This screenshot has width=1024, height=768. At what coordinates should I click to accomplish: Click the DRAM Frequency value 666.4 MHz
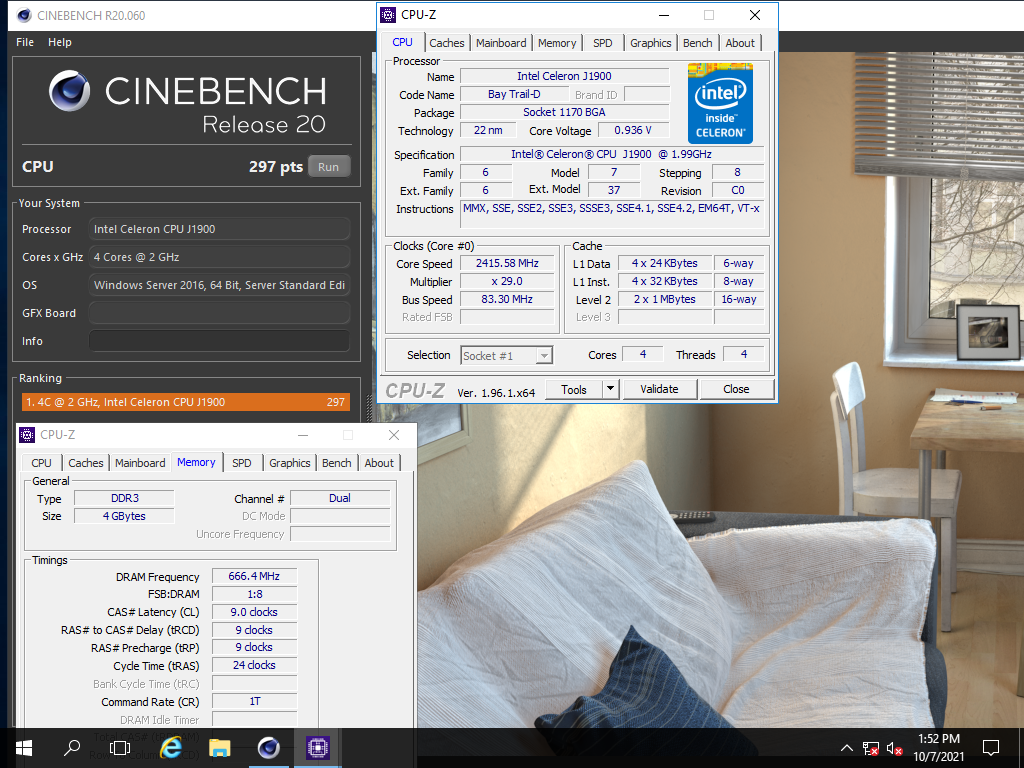tap(254, 576)
